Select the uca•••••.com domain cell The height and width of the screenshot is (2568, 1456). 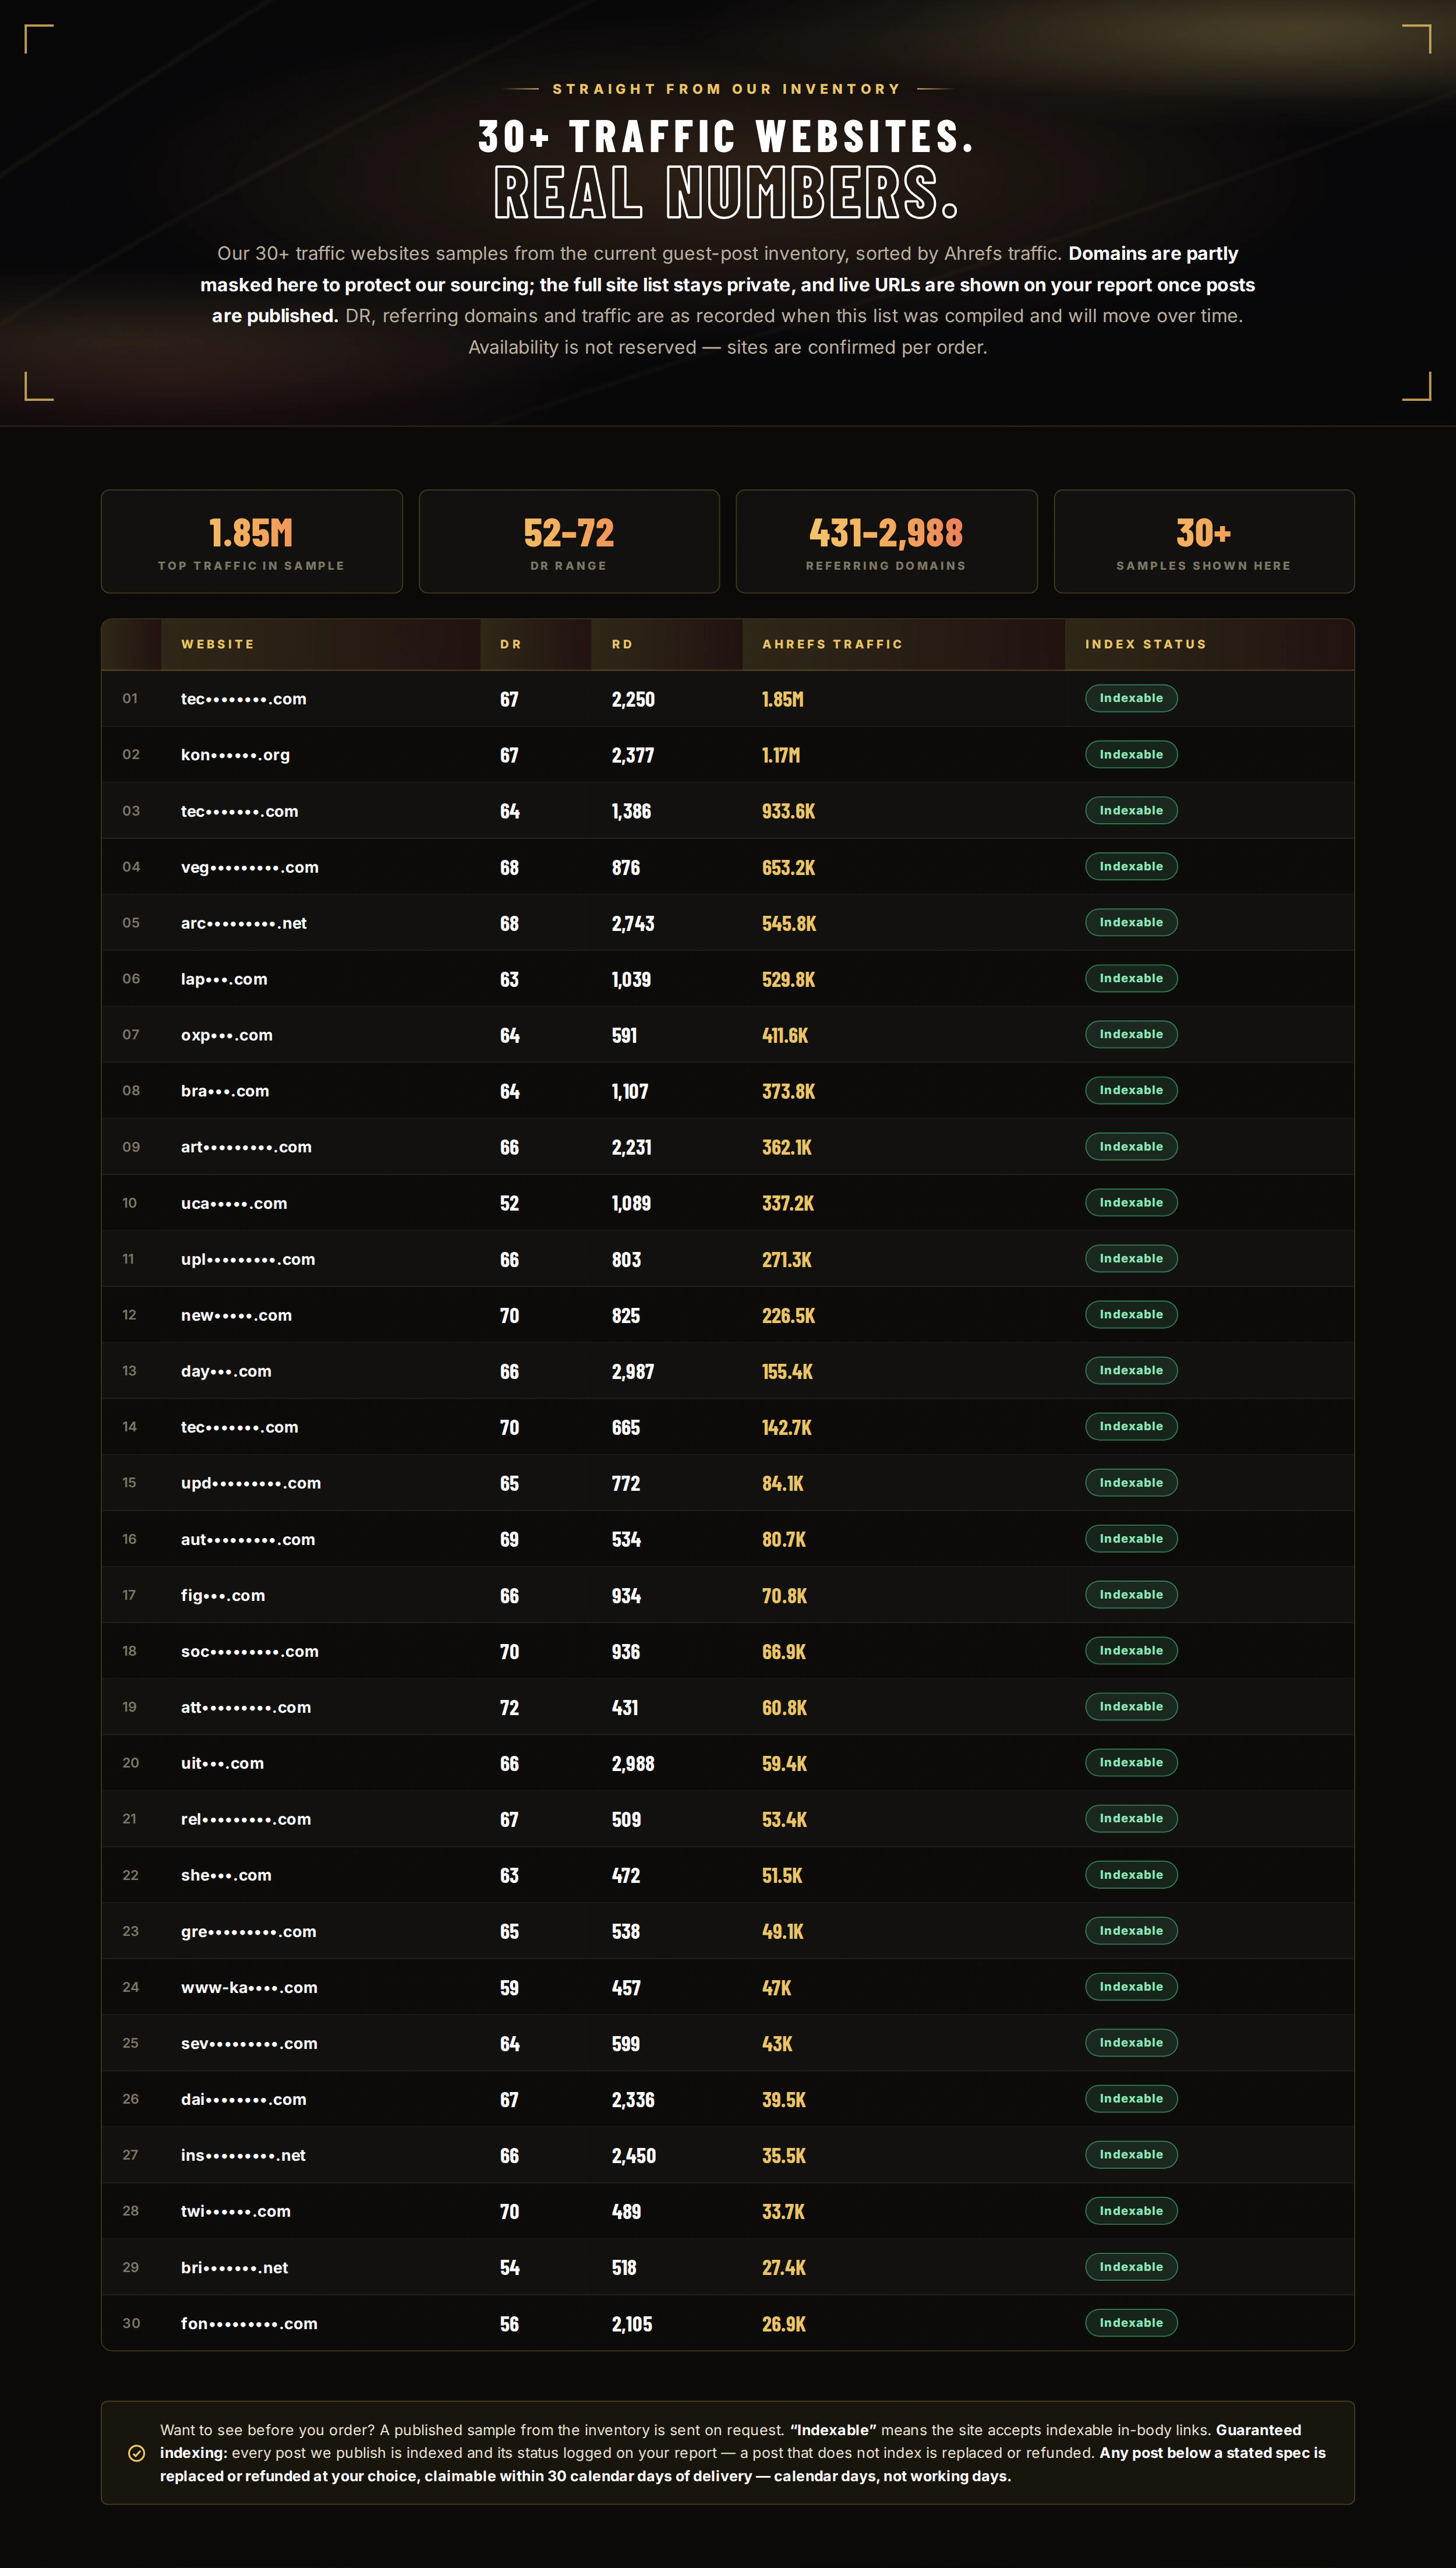[234, 1203]
